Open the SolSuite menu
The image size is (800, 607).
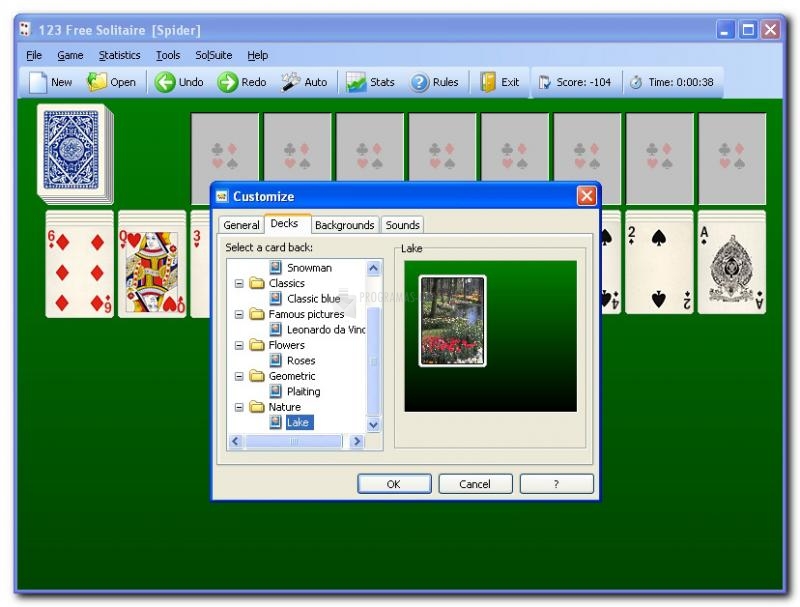(x=214, y=55)
